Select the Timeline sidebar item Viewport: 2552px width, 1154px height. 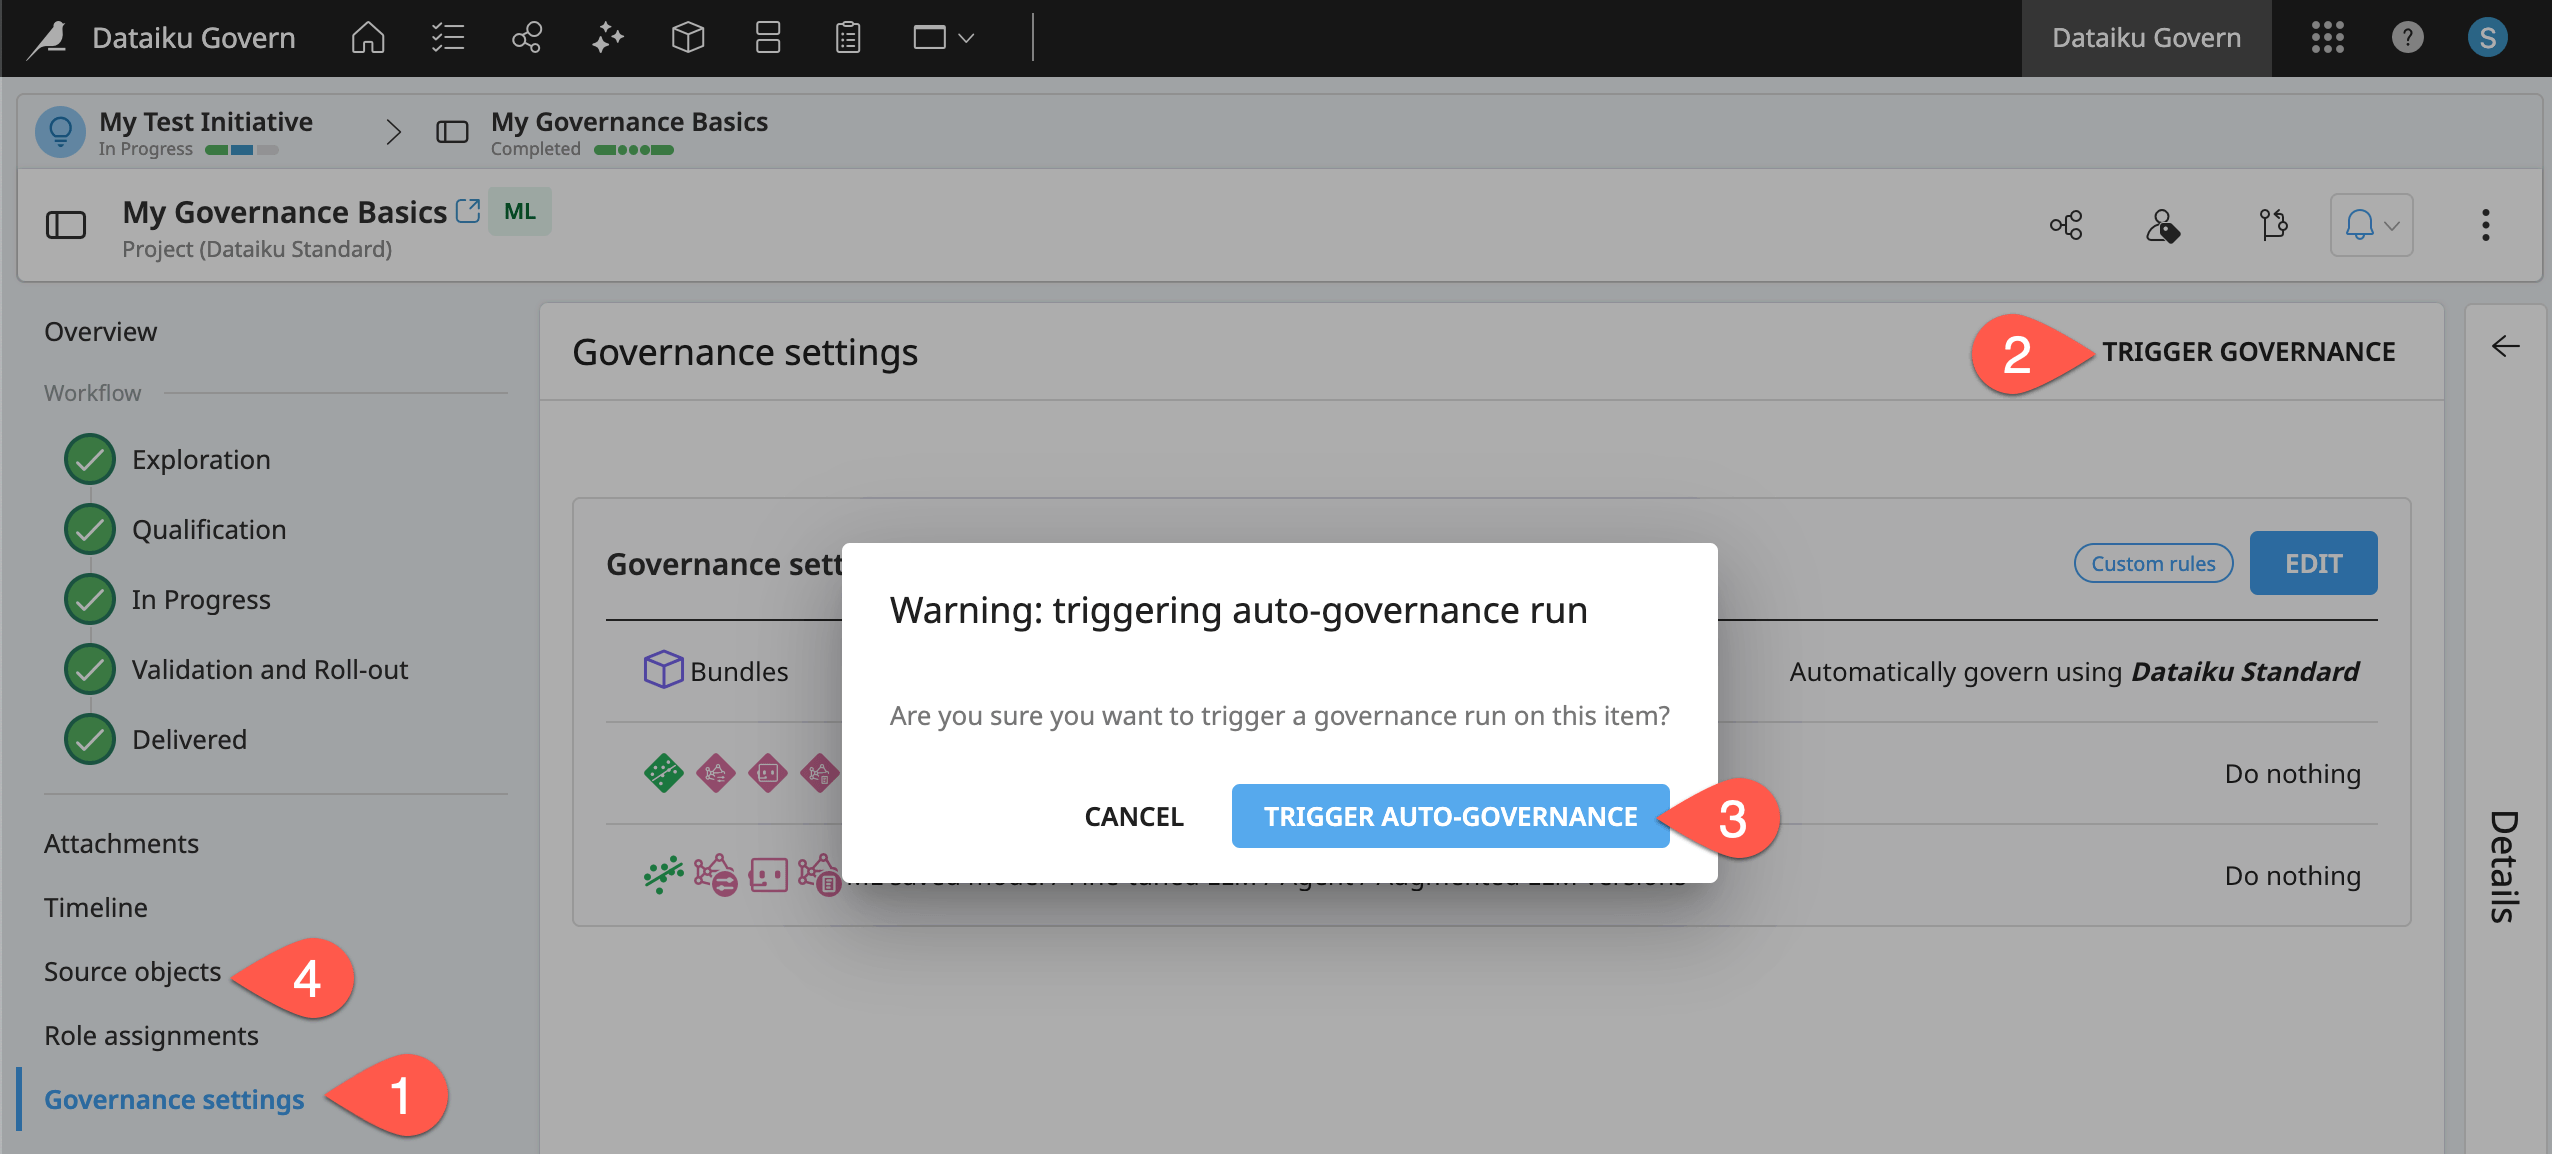[x=96, y=907]
